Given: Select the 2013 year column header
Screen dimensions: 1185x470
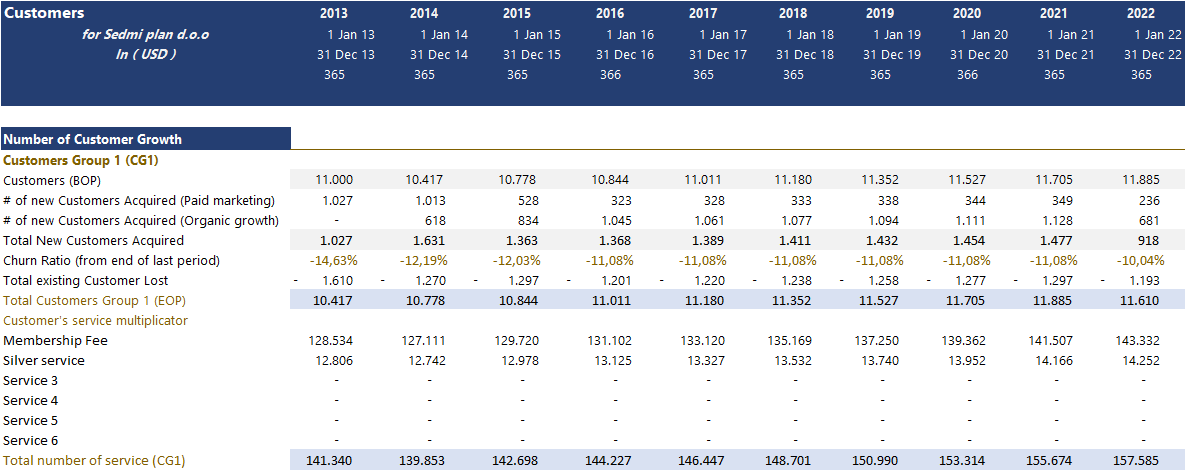Looking at the screenshot, I should coord(335,14).
